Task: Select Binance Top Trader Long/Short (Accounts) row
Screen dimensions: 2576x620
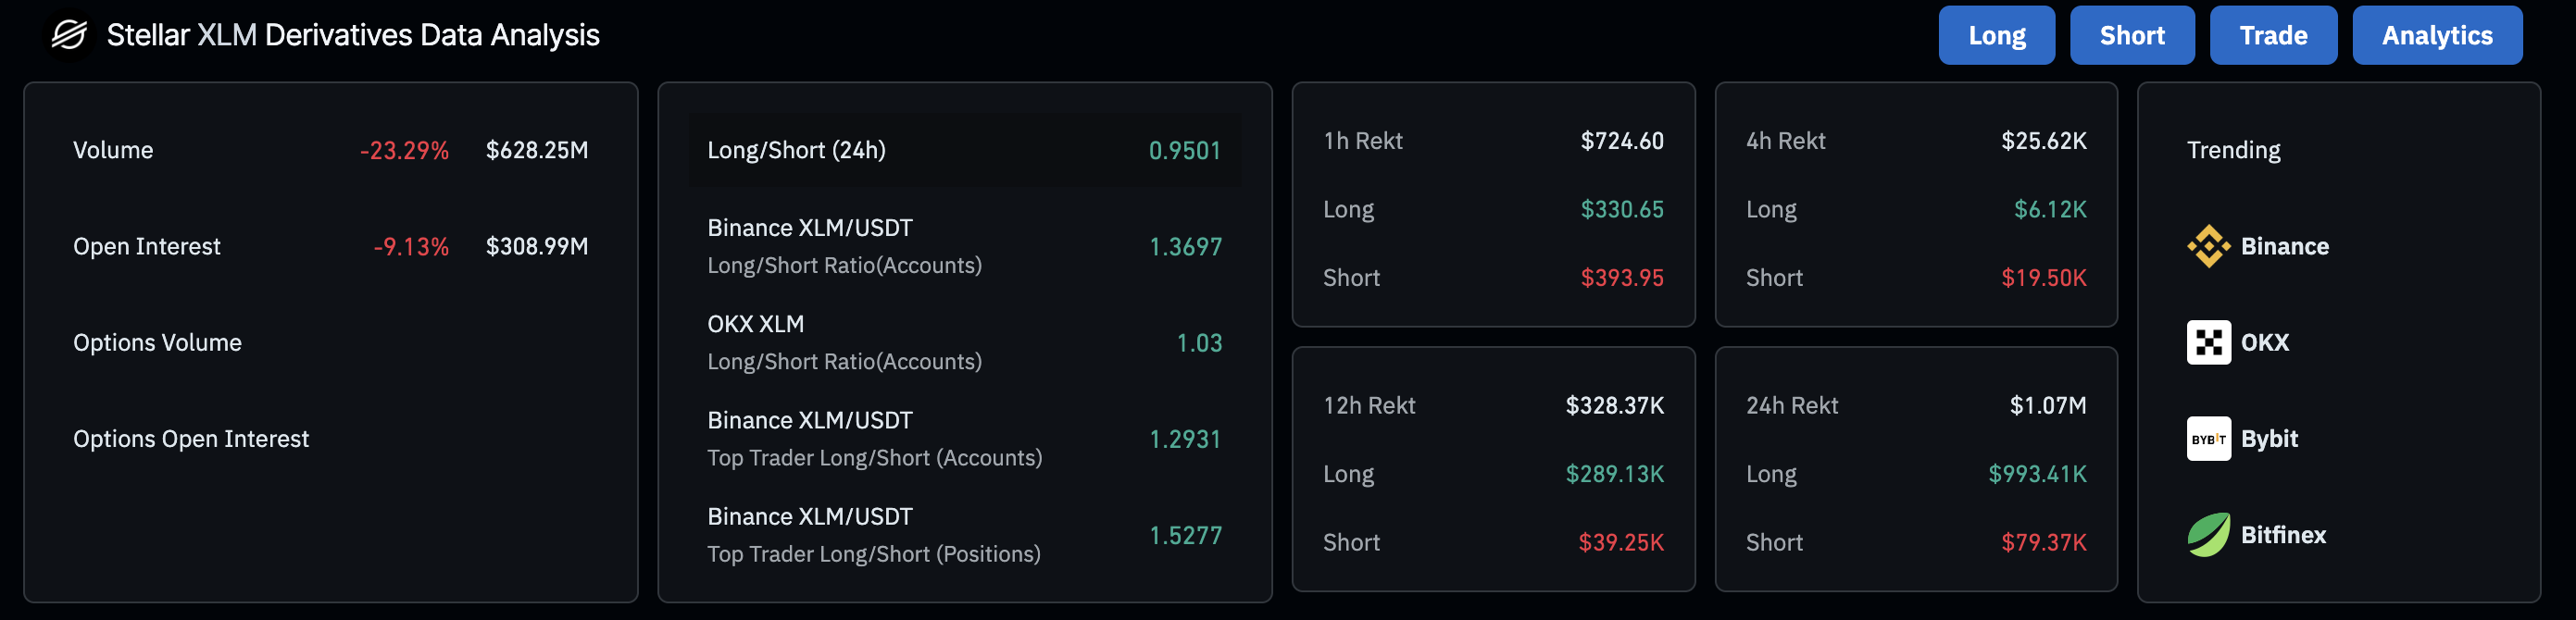Action: [x=964, y=439]
